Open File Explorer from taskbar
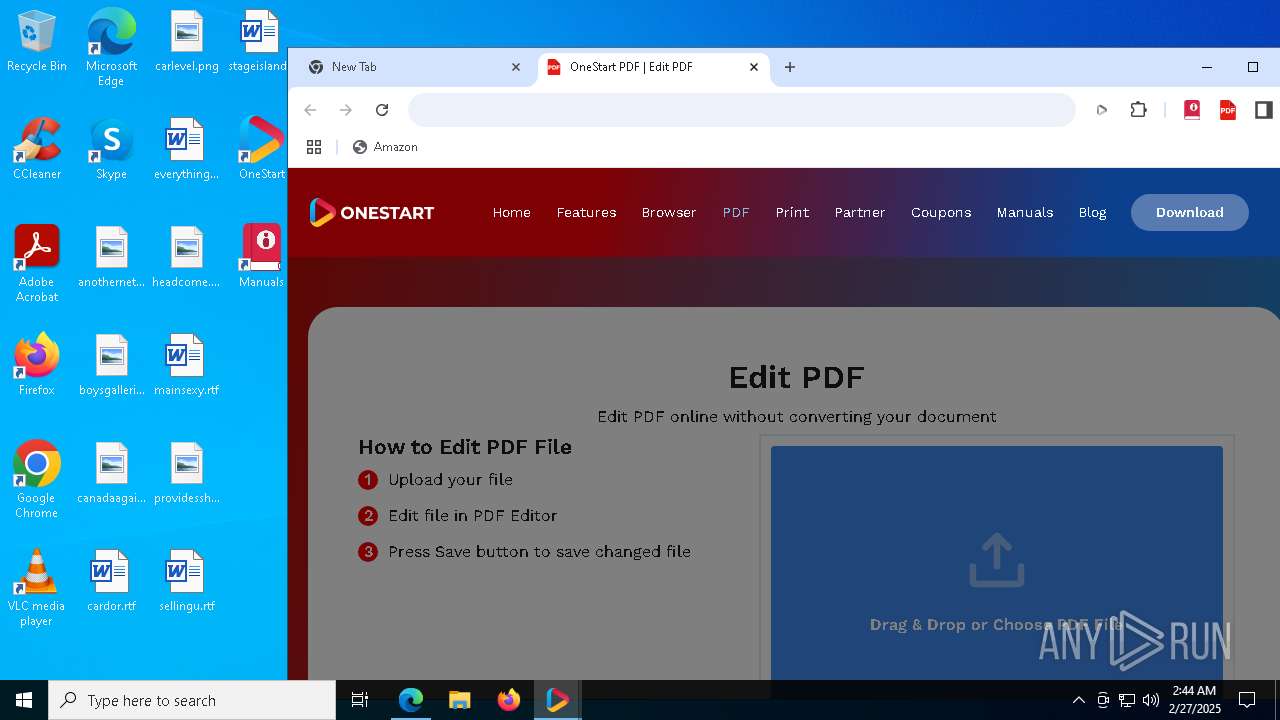The width and height of the screenshot is (1280, 720). click(459, 700)
